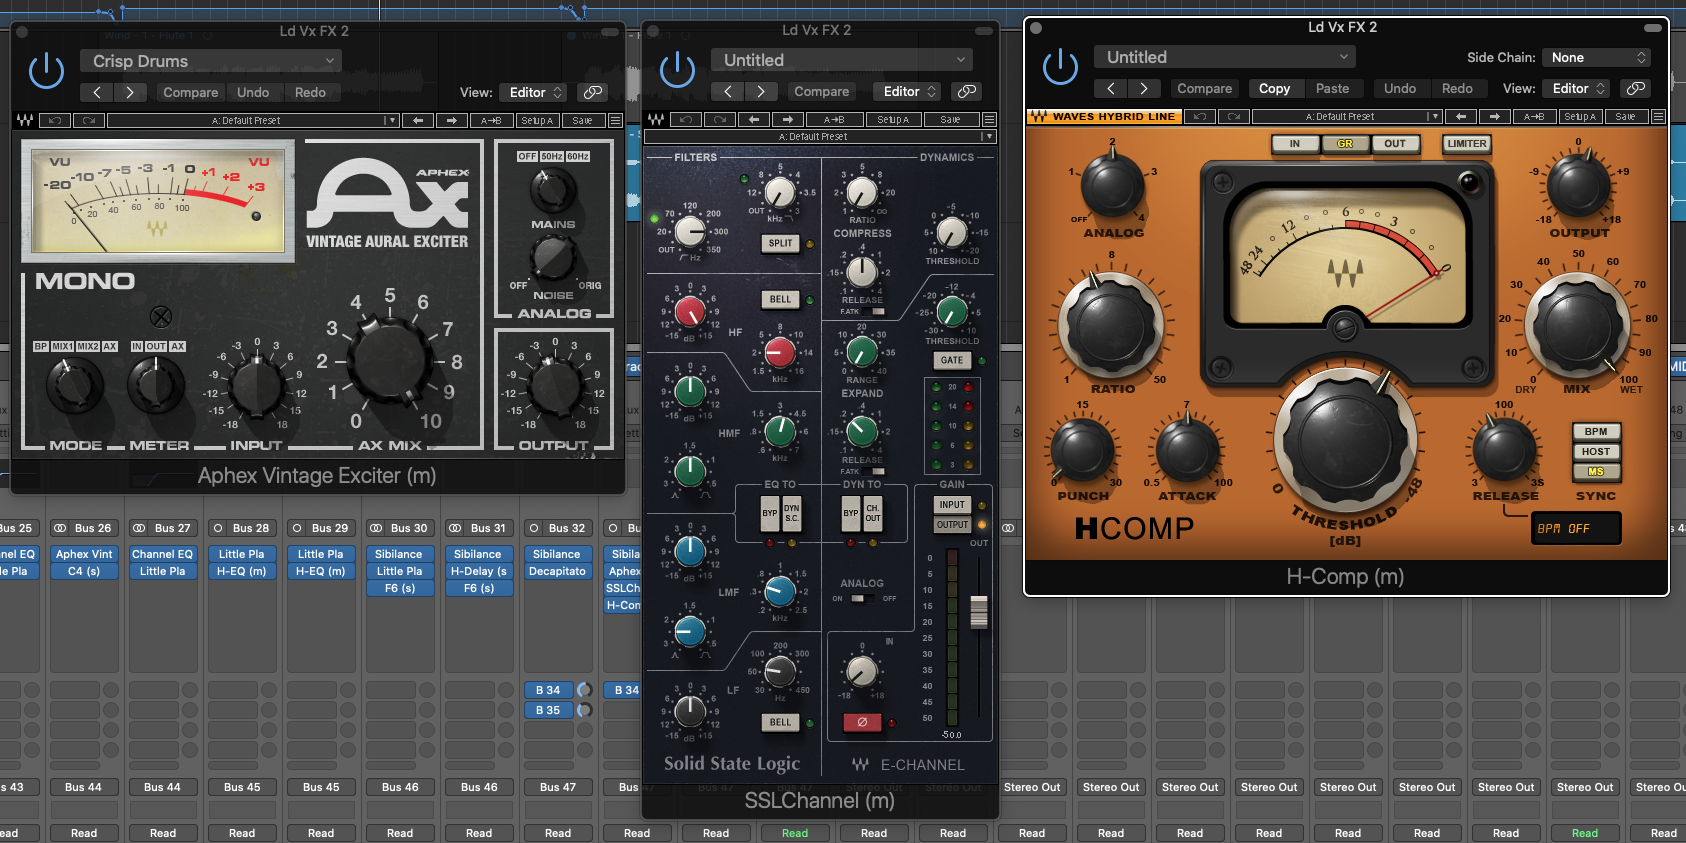Click Compare in Aphex plugin header
The width and height of the screenshot is (1686, 843).
coord(190,92)
